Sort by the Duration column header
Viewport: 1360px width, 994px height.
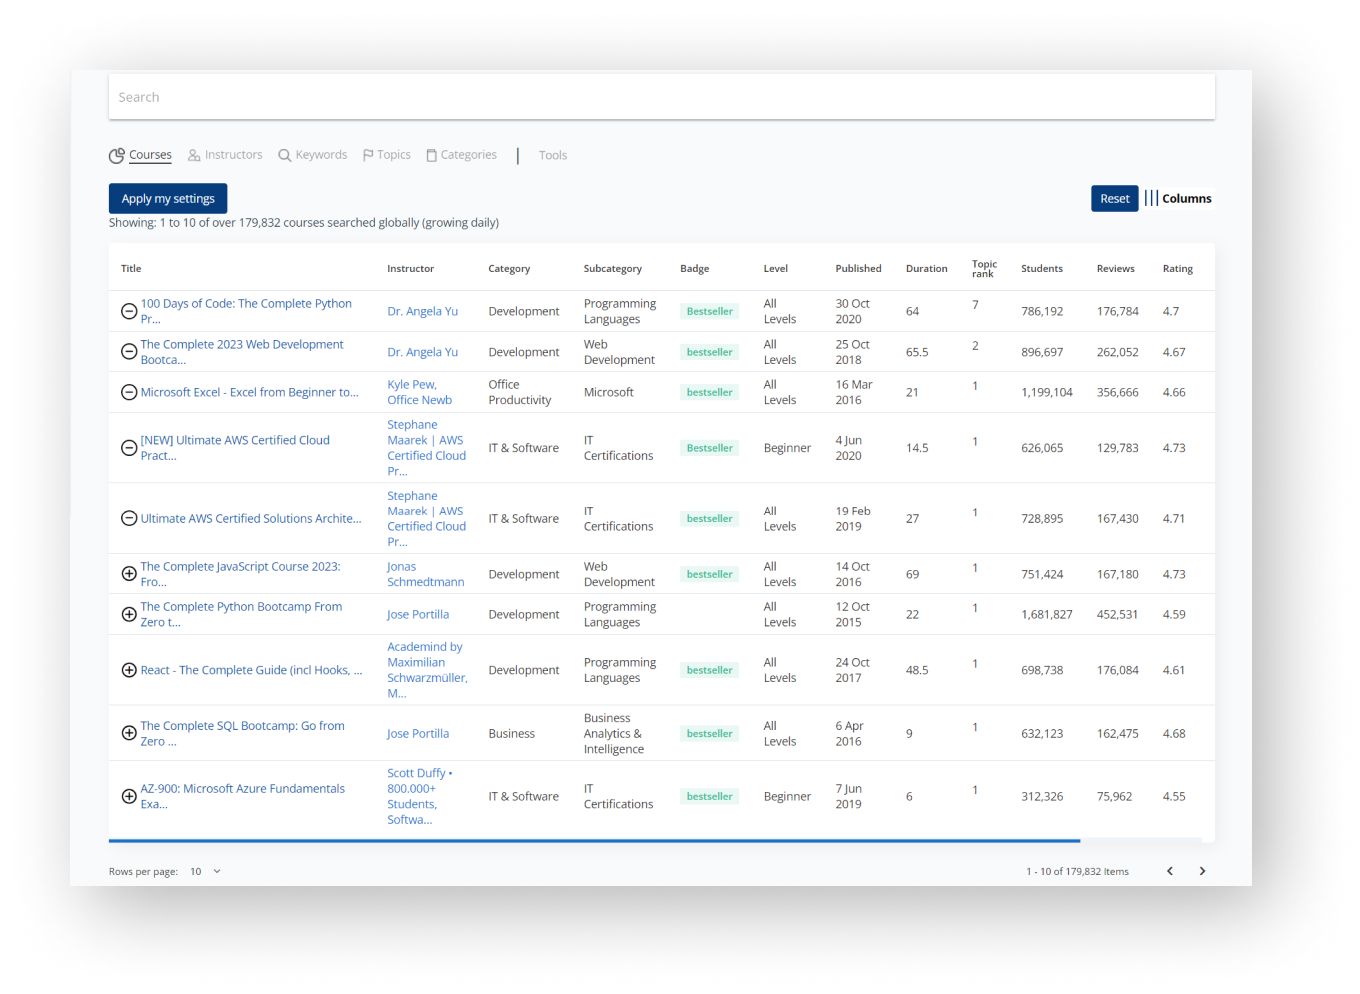(926, 268)
